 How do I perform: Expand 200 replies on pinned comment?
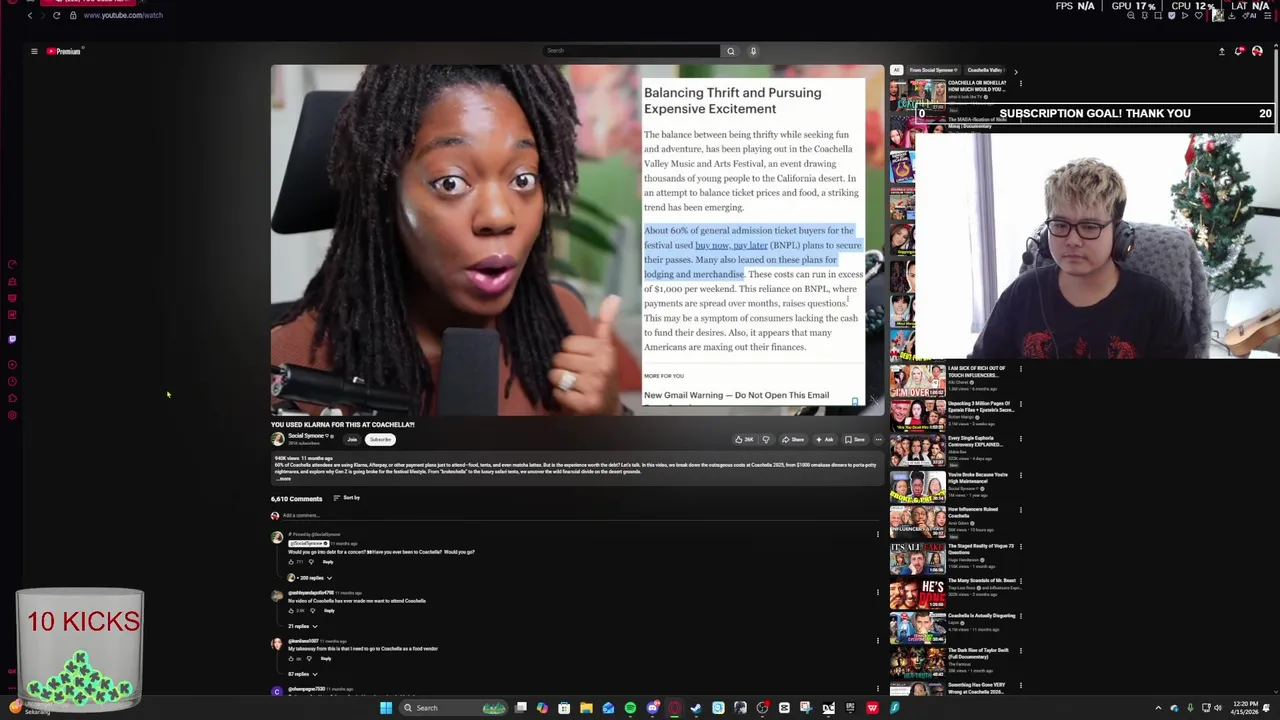point(309,578)
